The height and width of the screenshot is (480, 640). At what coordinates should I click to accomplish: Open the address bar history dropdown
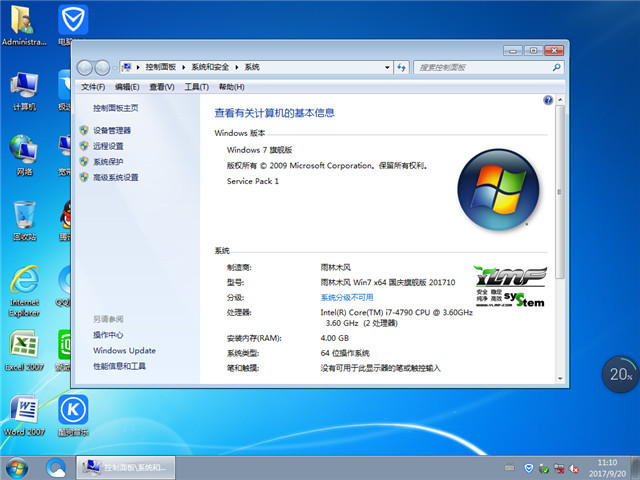(x=387, y=67)
